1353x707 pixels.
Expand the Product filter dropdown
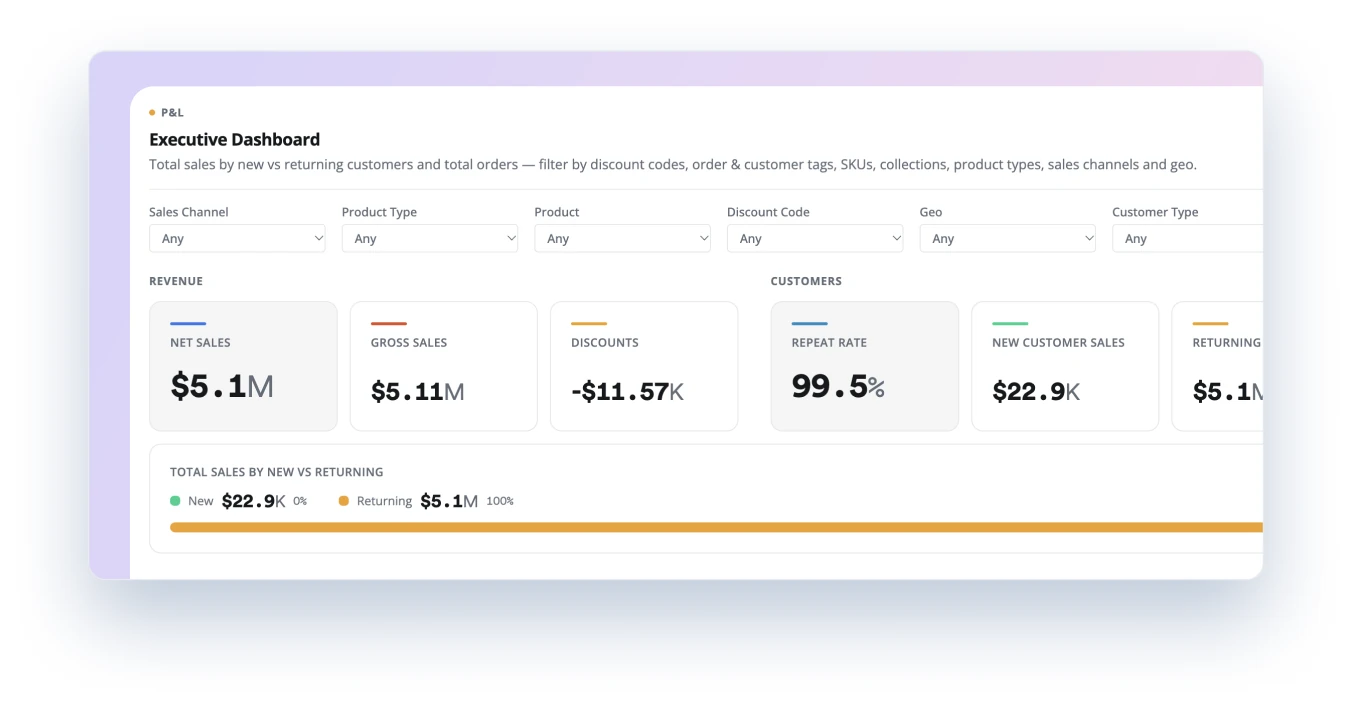622,238
